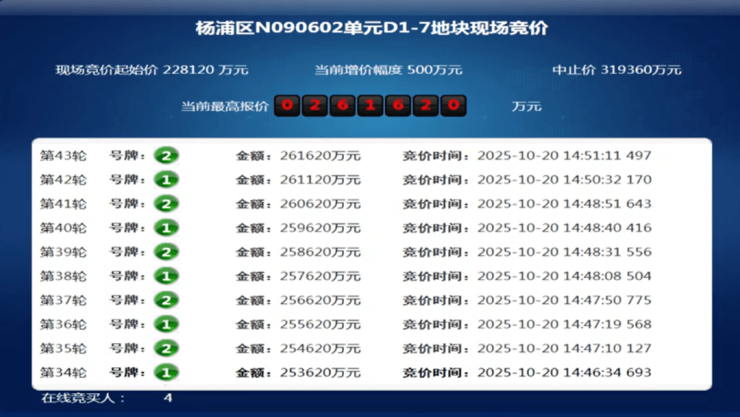
Task: Click first digit 0 of highest bid counter
Action: point(287,106)
